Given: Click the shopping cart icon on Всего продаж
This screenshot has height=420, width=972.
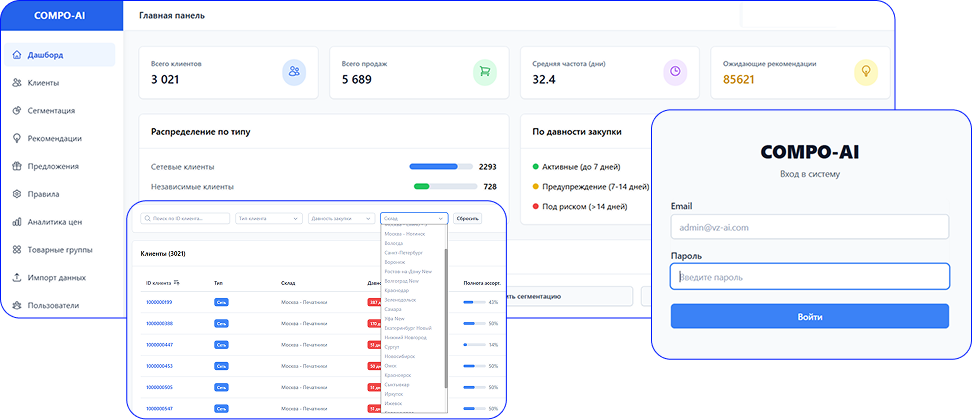Looking at the screenshot, I should click(x=484, y=72).
